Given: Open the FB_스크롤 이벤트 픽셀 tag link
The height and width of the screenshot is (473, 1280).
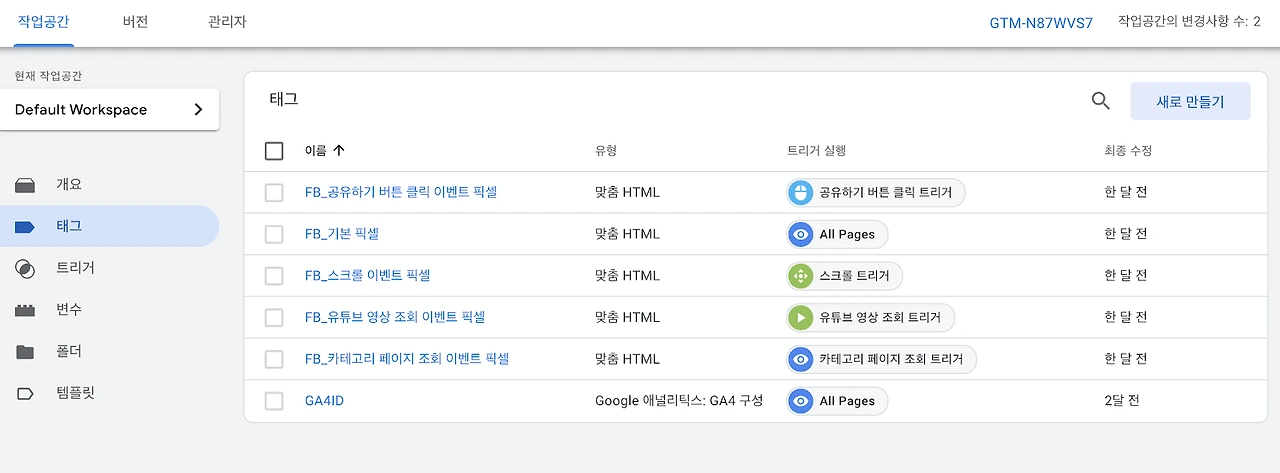Looking at the screenshot, I should (x=367, y=275).
